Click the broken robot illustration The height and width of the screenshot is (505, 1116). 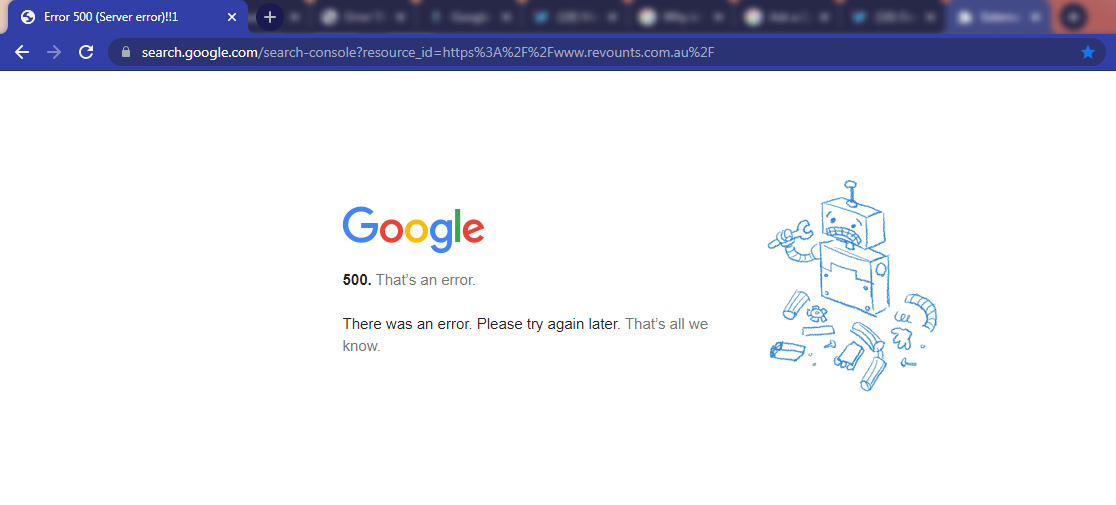coord(852,285)
